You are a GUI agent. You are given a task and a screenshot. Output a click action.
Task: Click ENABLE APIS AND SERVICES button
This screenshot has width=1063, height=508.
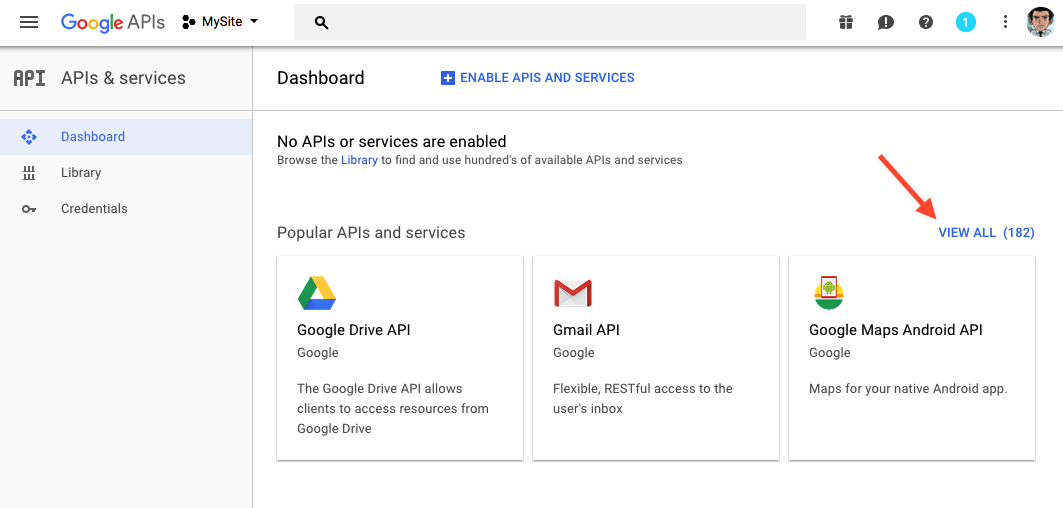tap(538, 78)
